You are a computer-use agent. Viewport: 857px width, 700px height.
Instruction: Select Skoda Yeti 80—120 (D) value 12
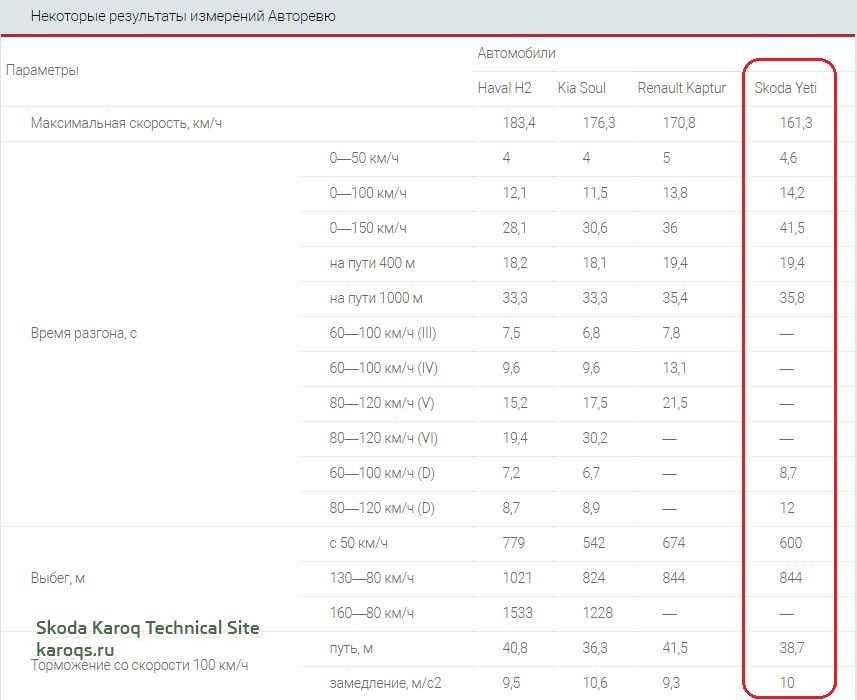click(787, 508)
